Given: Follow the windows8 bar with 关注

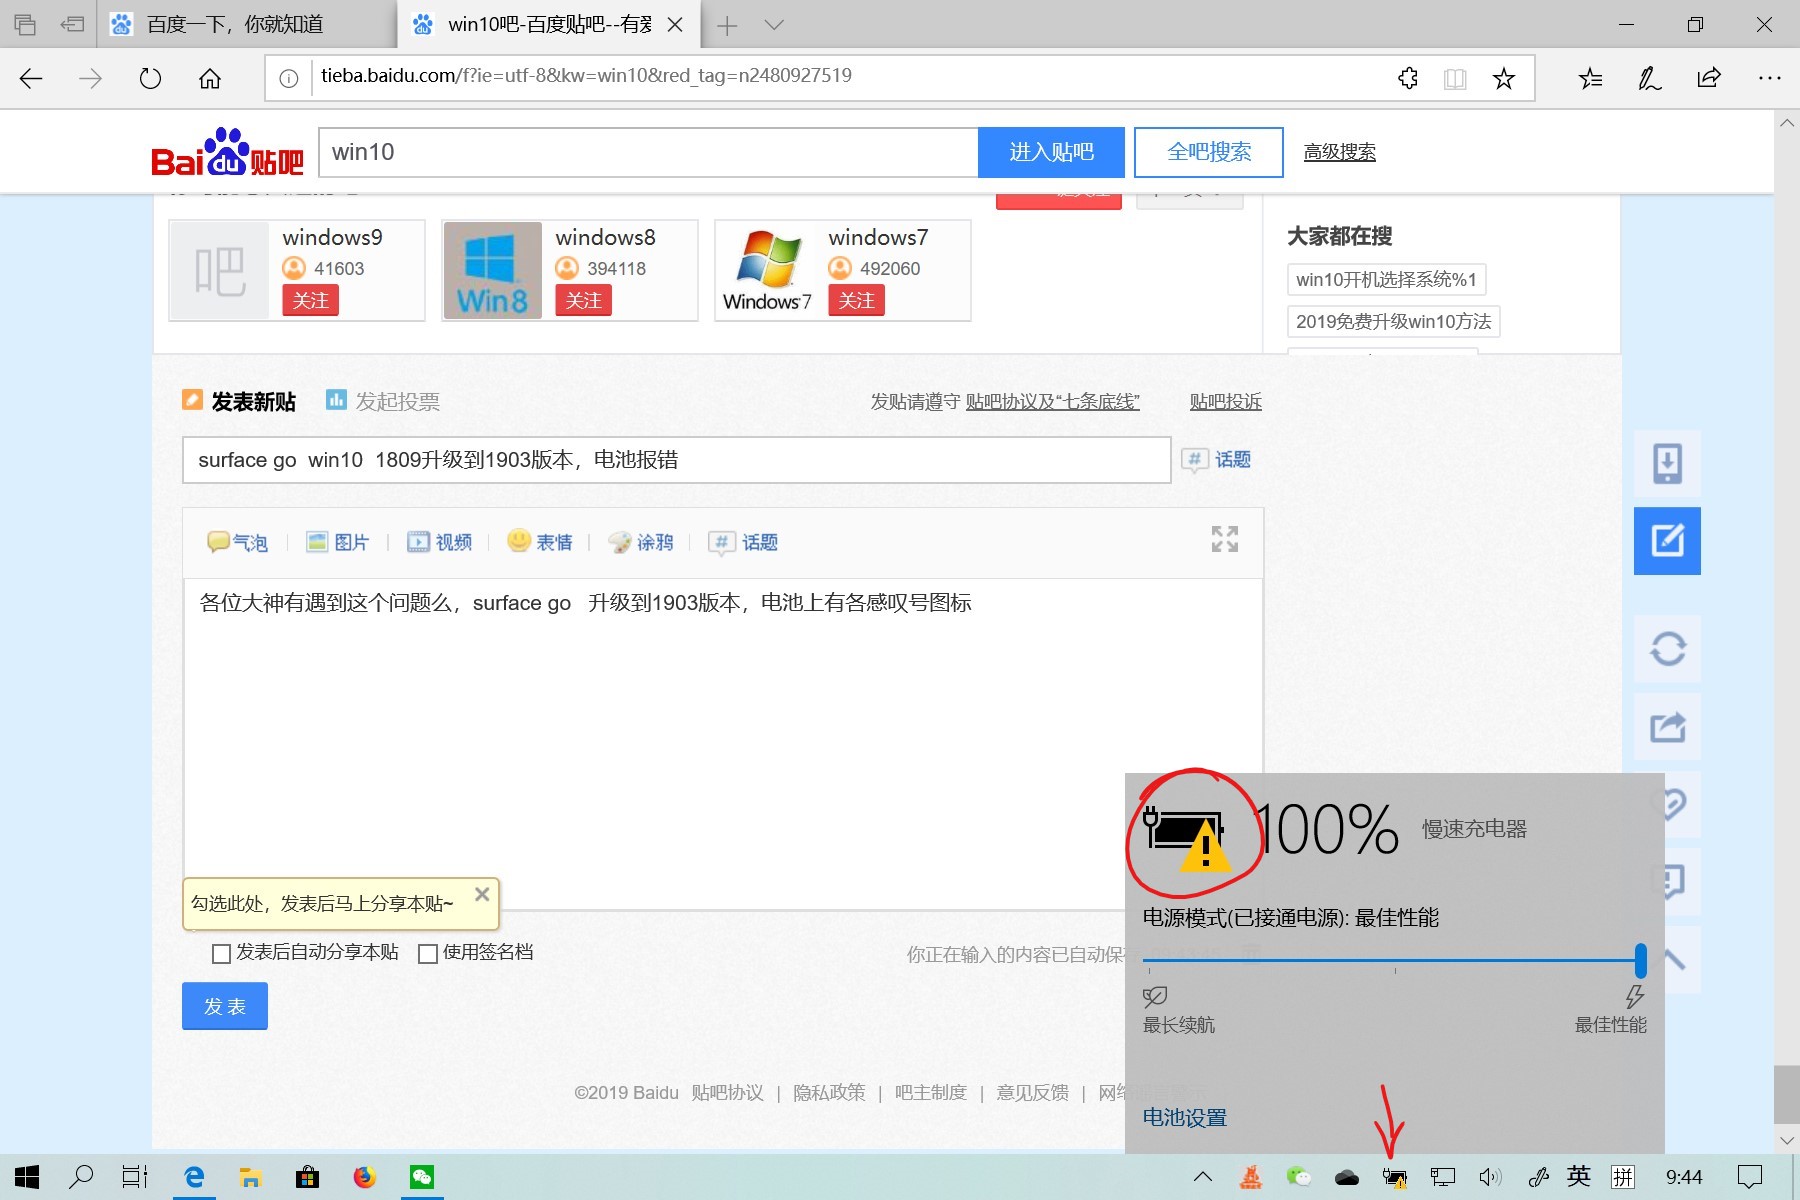Looking at the screenshot, I should (583, 300).
